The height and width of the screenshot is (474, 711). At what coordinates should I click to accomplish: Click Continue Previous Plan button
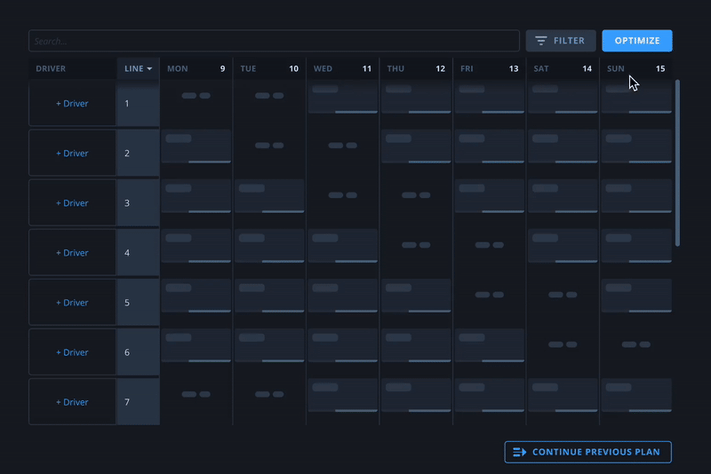(x=588, y=452)
